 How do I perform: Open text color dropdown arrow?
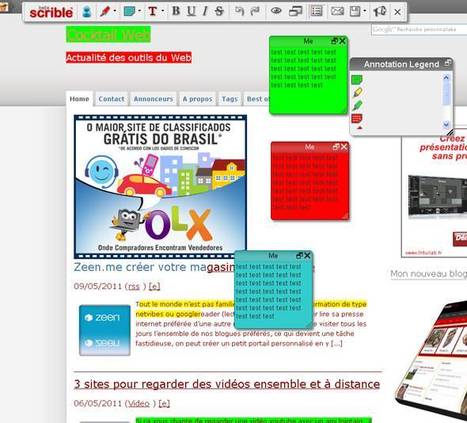[x=163, y=11]
